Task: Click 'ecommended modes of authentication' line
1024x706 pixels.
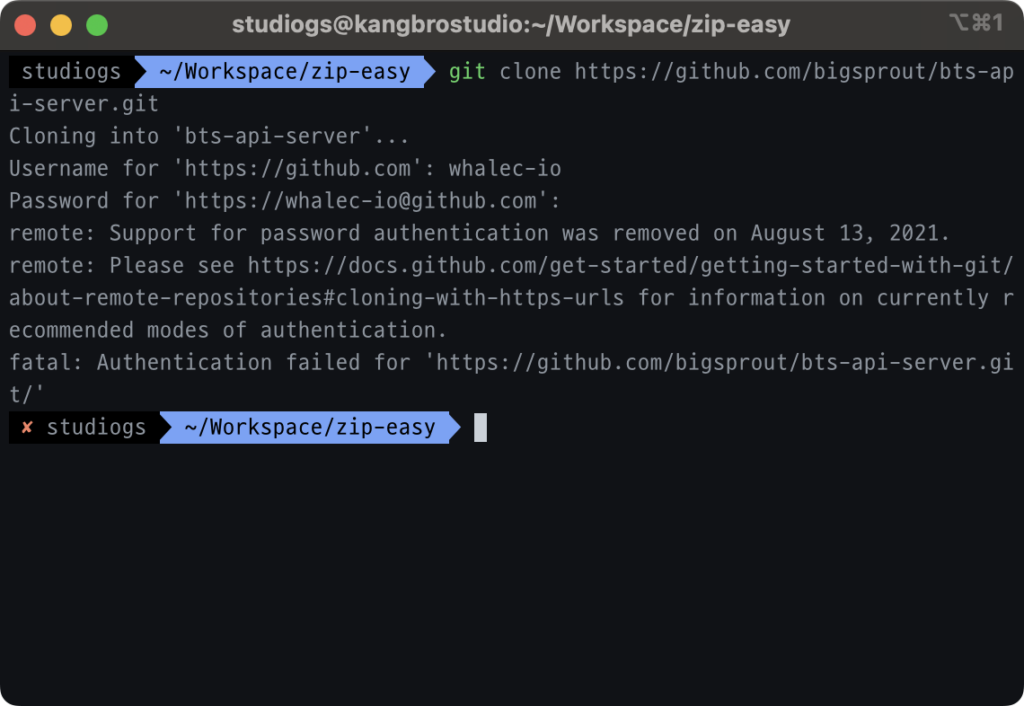Action: click(x=228, y=330)
